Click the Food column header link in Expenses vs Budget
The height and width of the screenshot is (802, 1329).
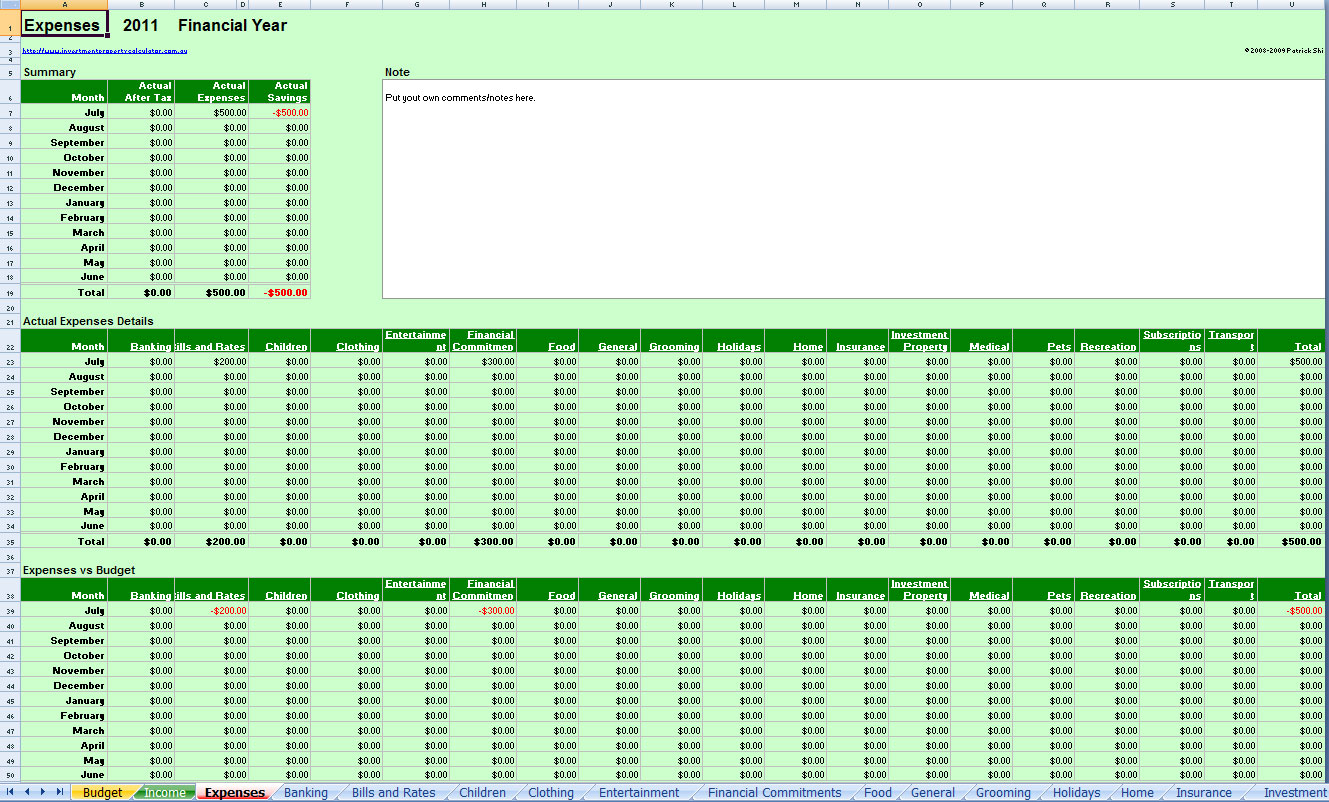pyautogui.click(x=561, y=596)
